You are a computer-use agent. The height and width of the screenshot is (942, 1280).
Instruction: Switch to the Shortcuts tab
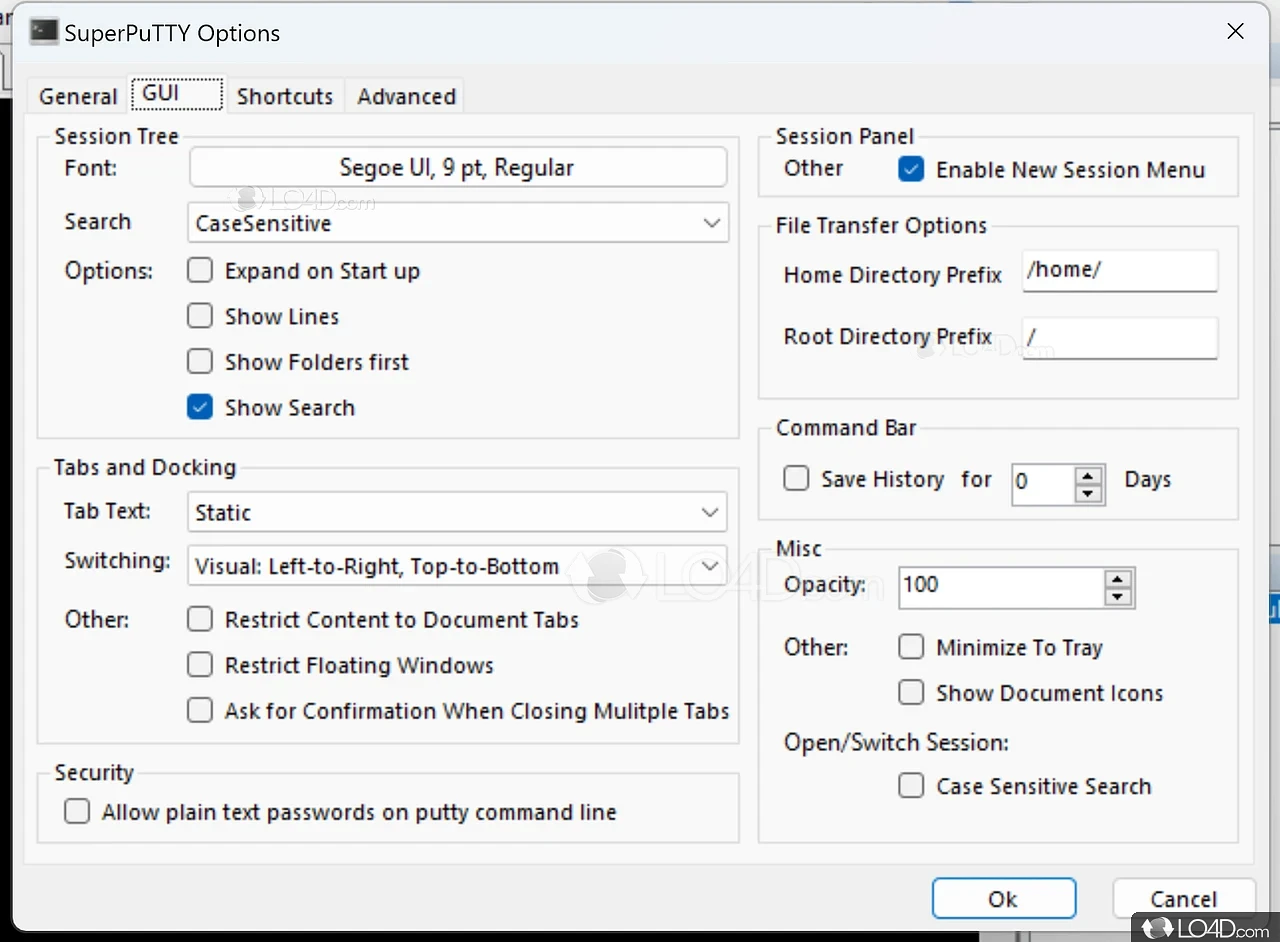point(285,96)
